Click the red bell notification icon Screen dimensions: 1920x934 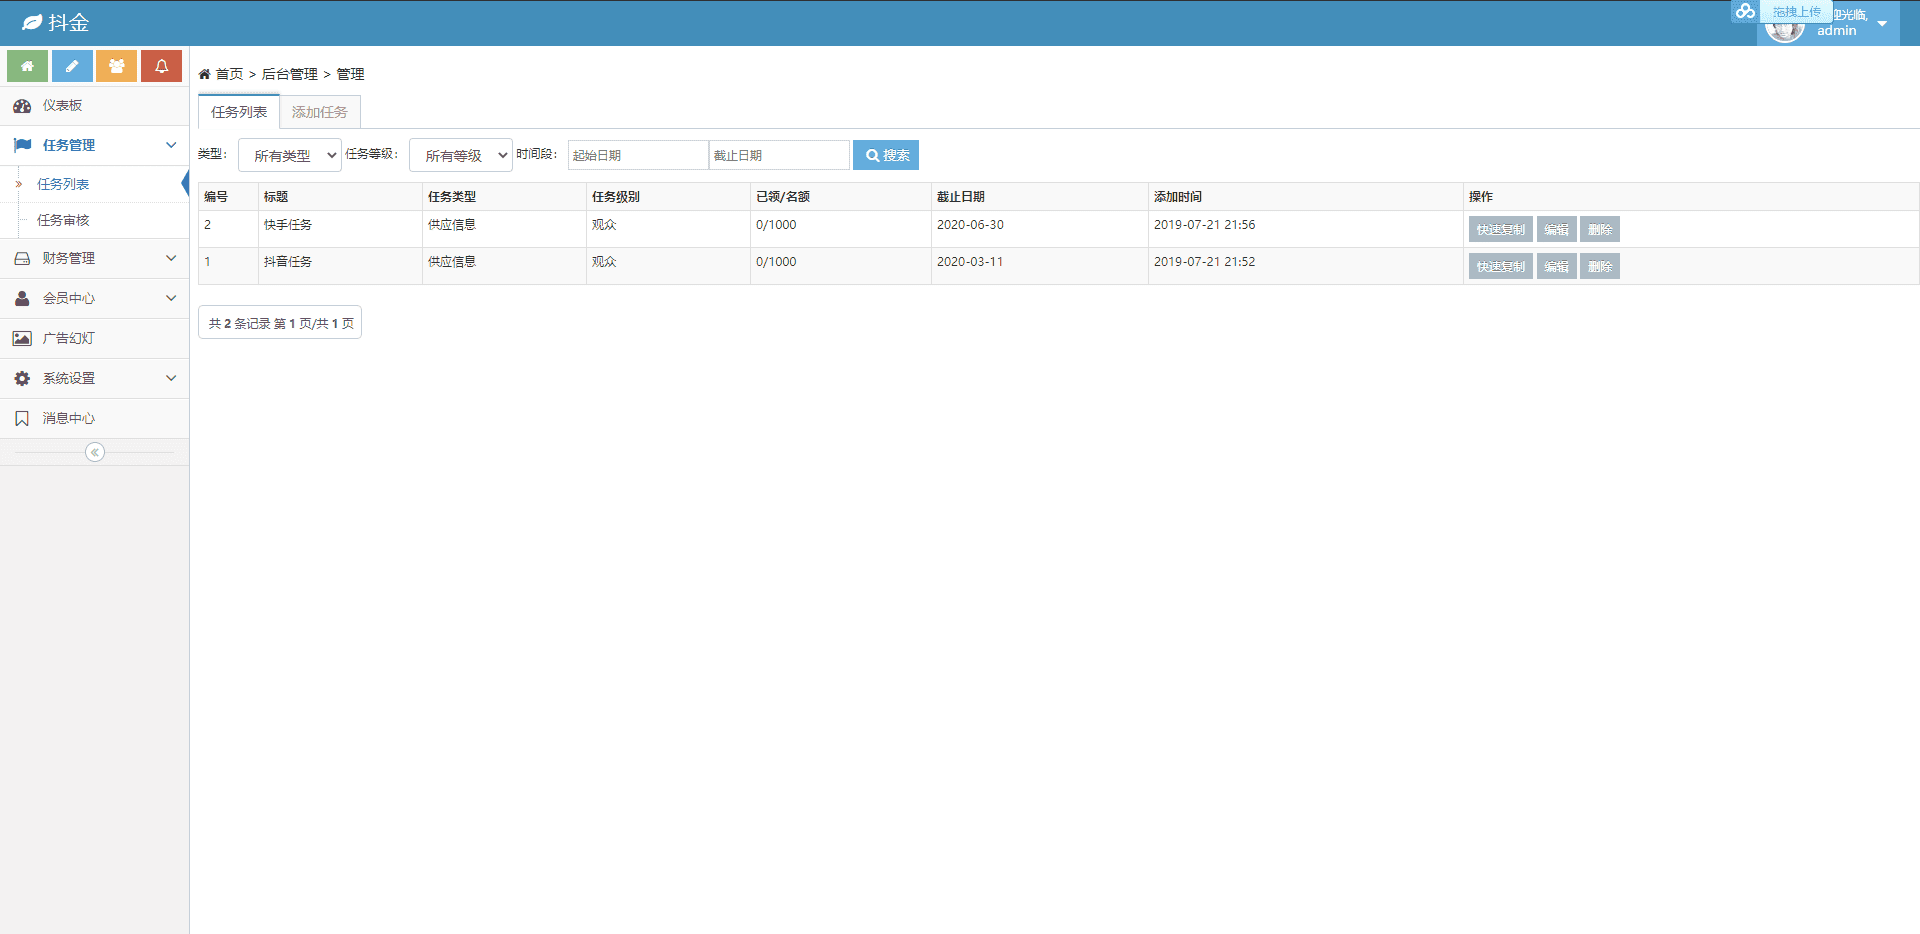tap(161, 66)
